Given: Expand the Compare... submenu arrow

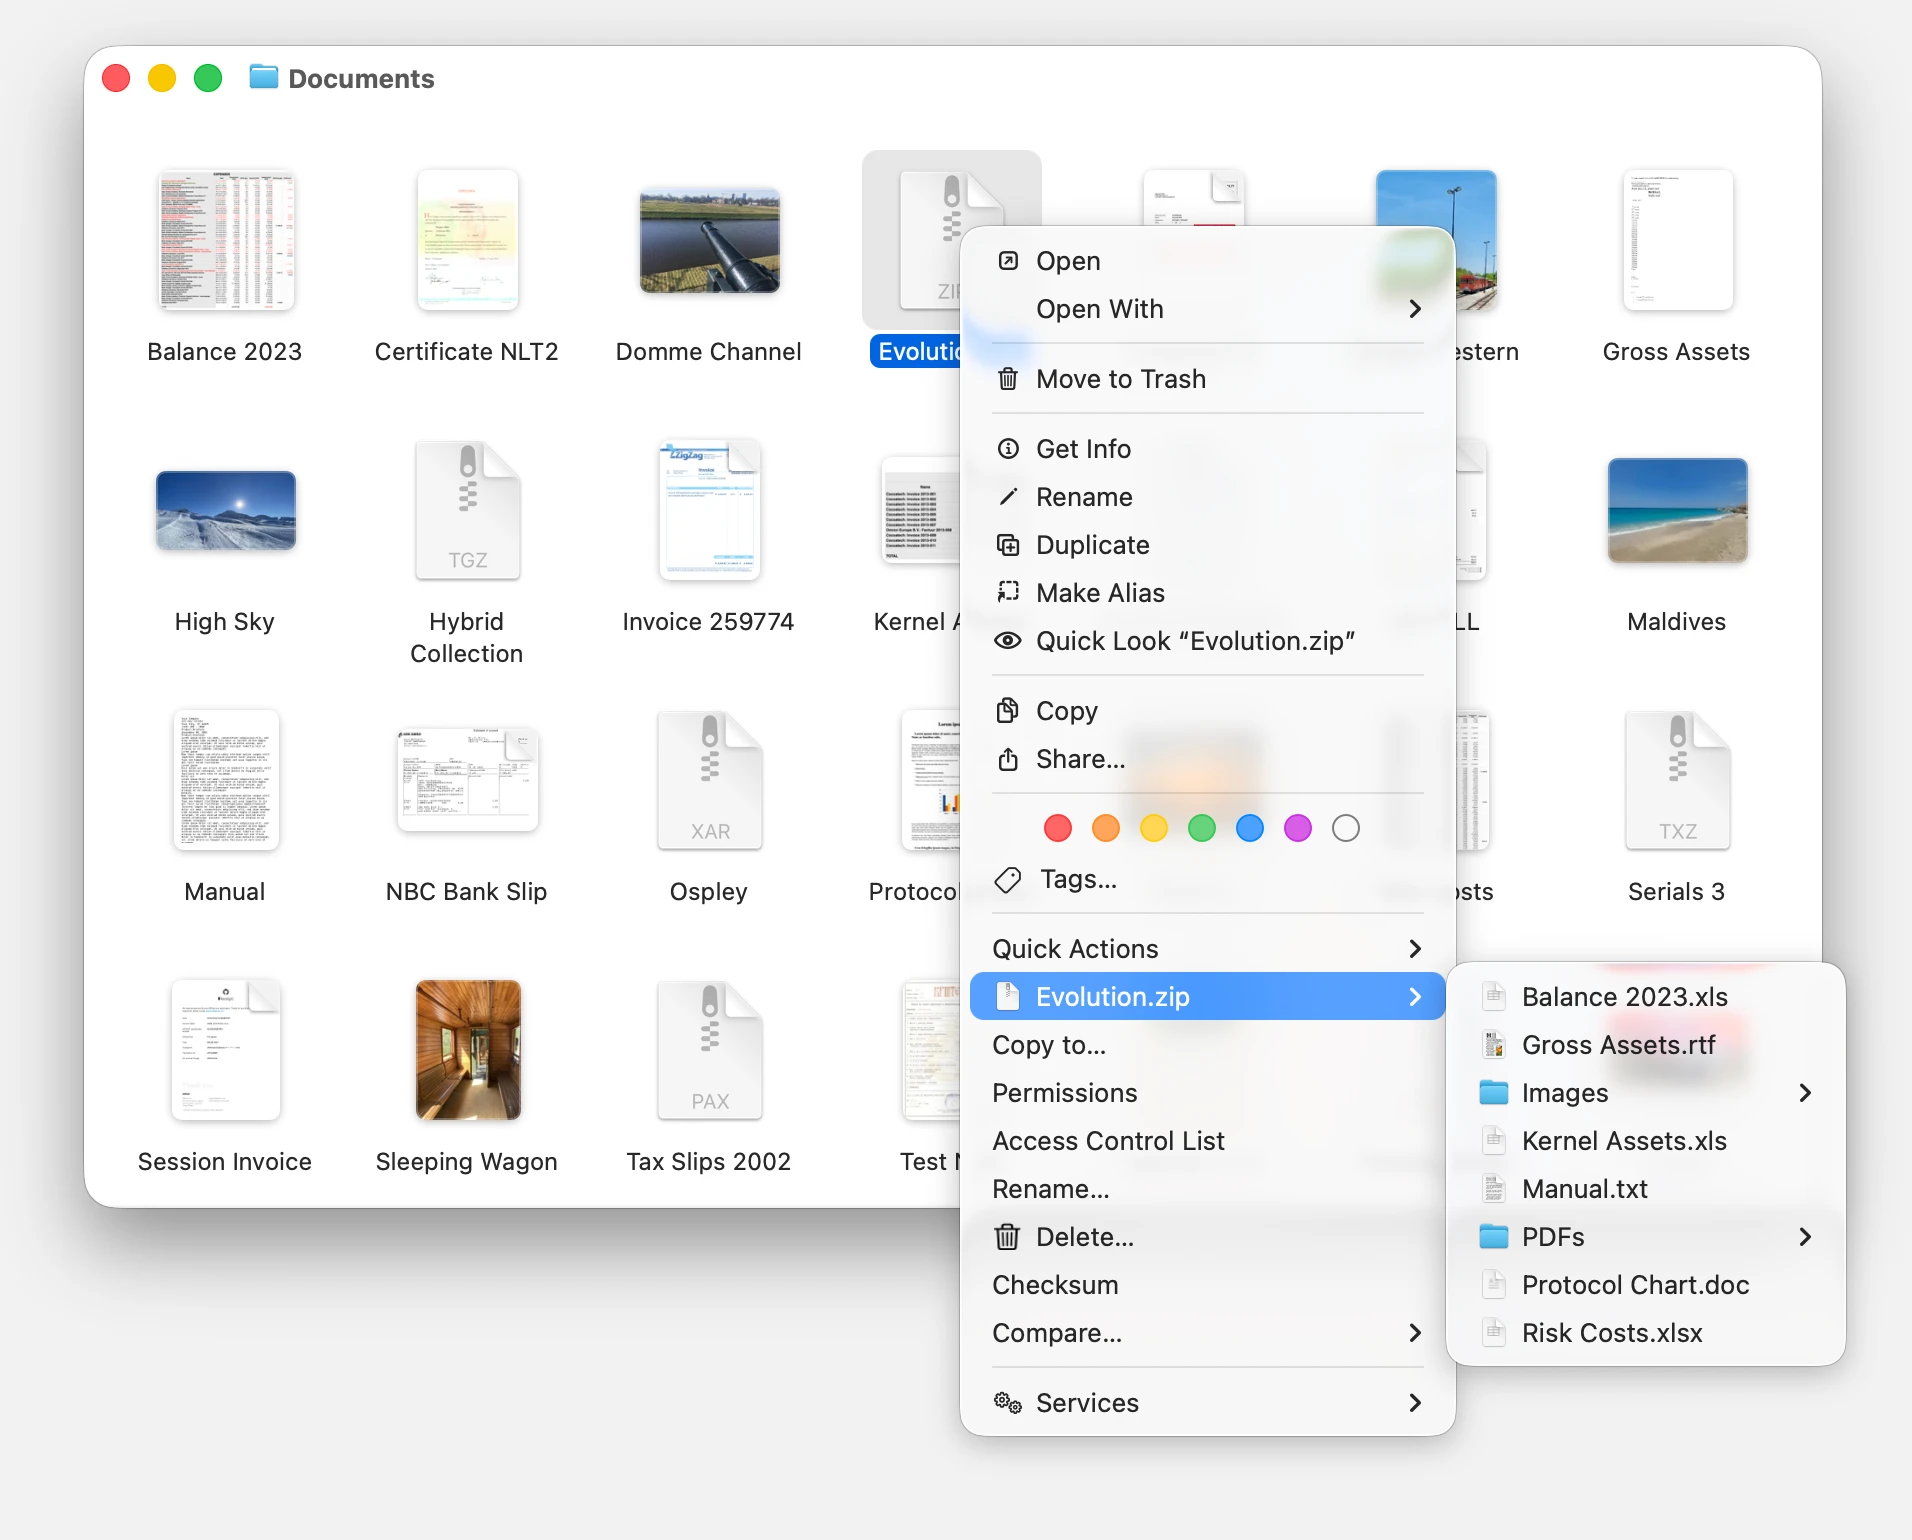Looking at the screenshot, I should 1415,1333.
